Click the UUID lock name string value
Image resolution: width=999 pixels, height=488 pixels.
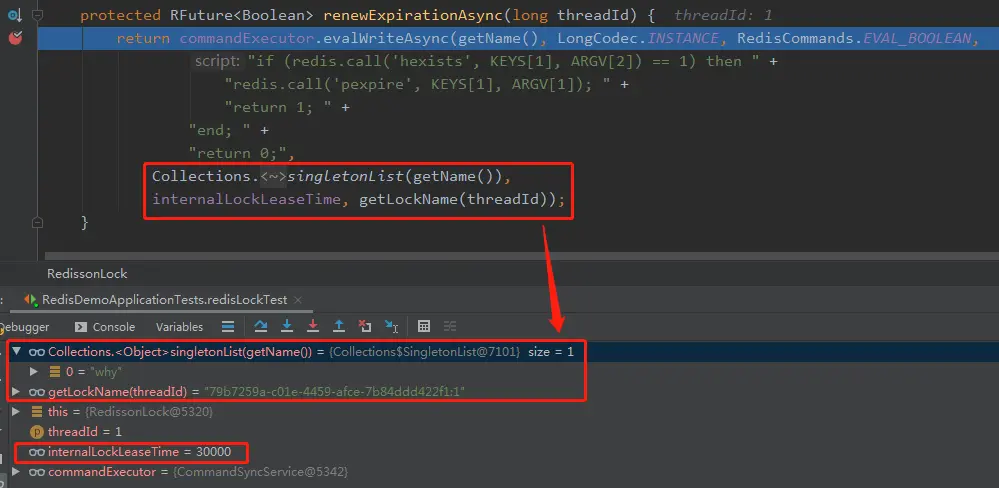pos(334,392)
